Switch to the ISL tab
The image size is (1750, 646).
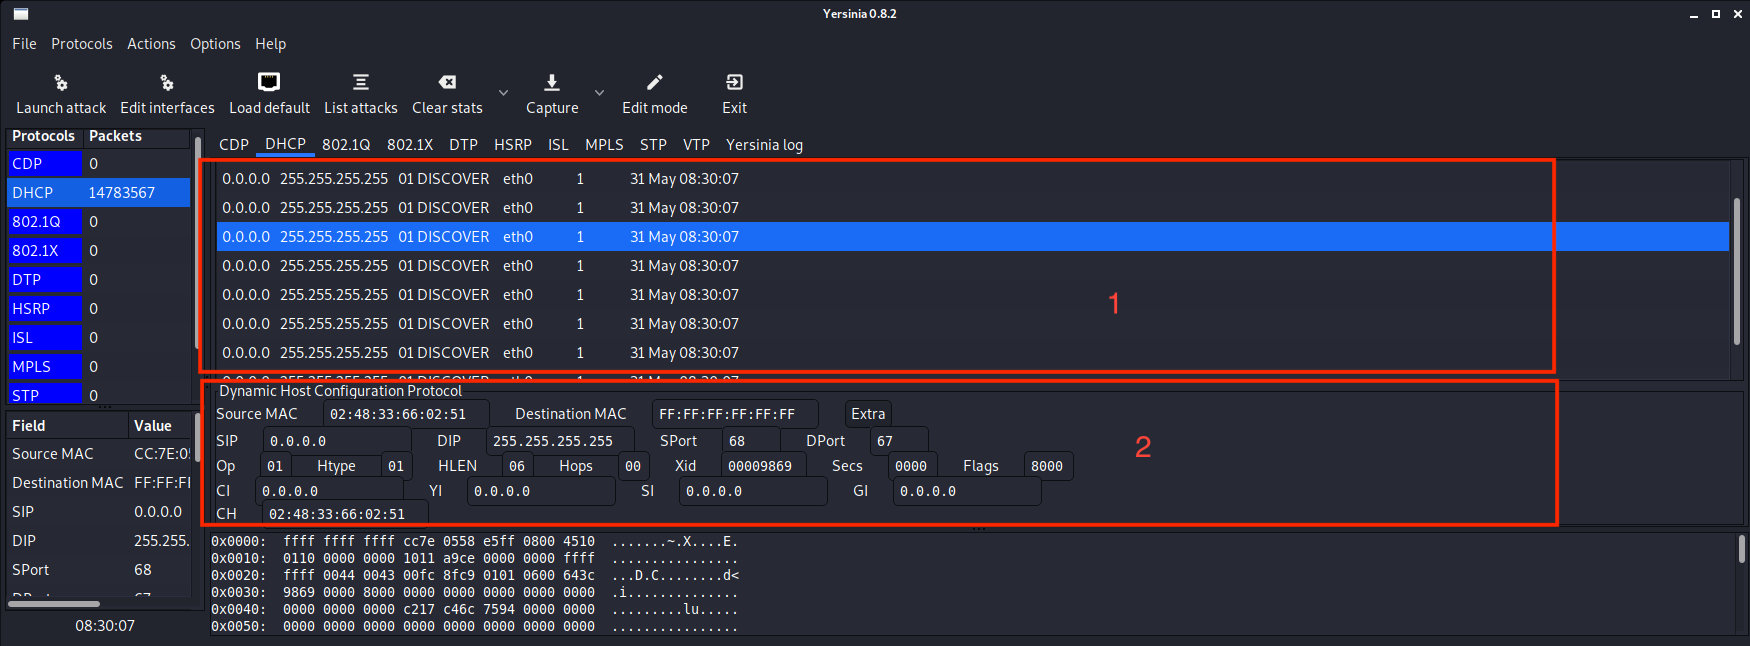pyautogui.click(x=558, y=145)
